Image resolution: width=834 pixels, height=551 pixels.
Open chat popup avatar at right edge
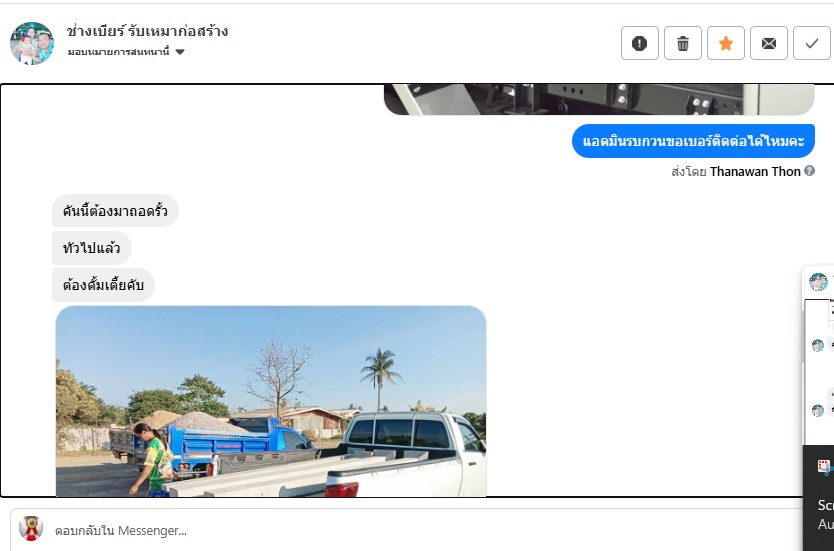click(x=818, y=282)
